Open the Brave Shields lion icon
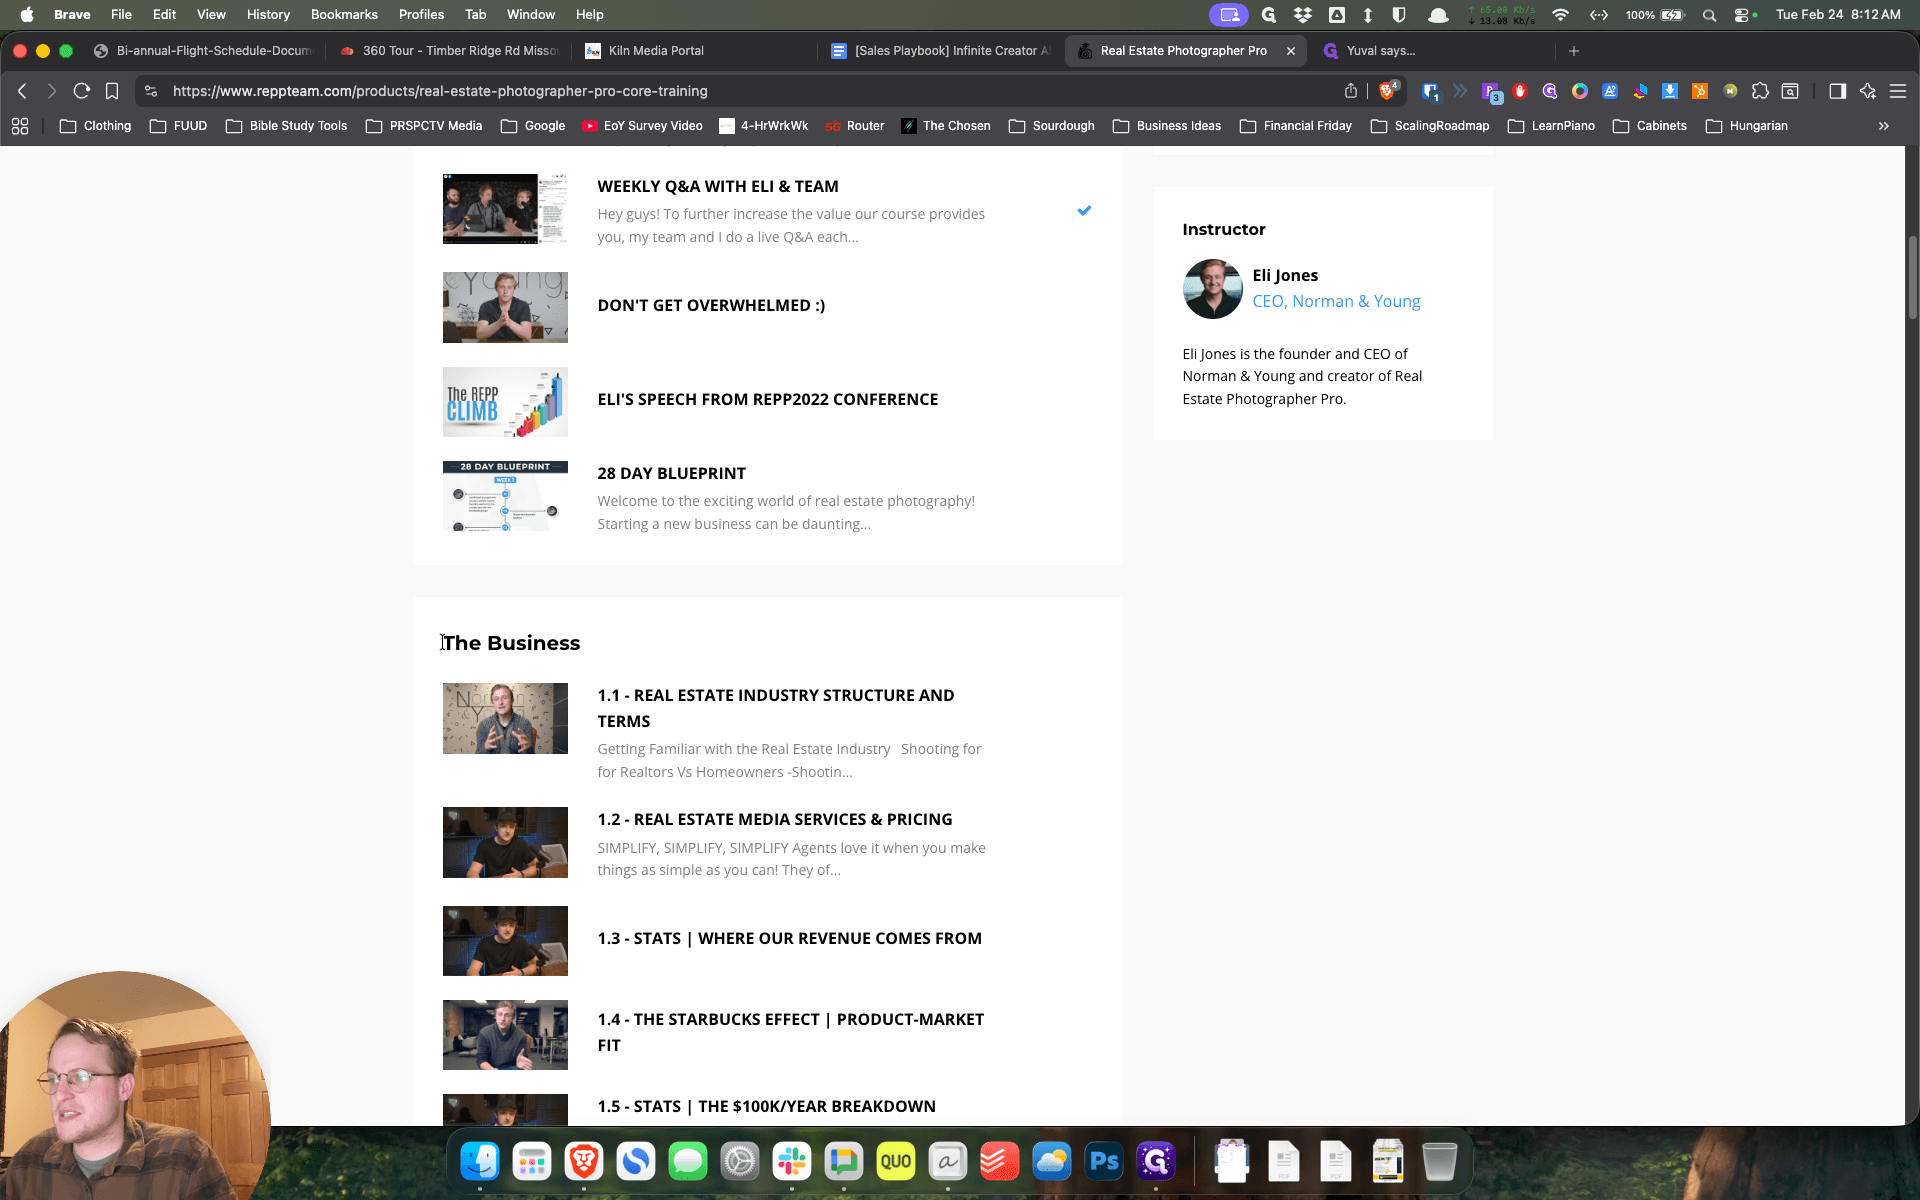Viewport: 1920px width, 1200px height. coord(1388,91)
